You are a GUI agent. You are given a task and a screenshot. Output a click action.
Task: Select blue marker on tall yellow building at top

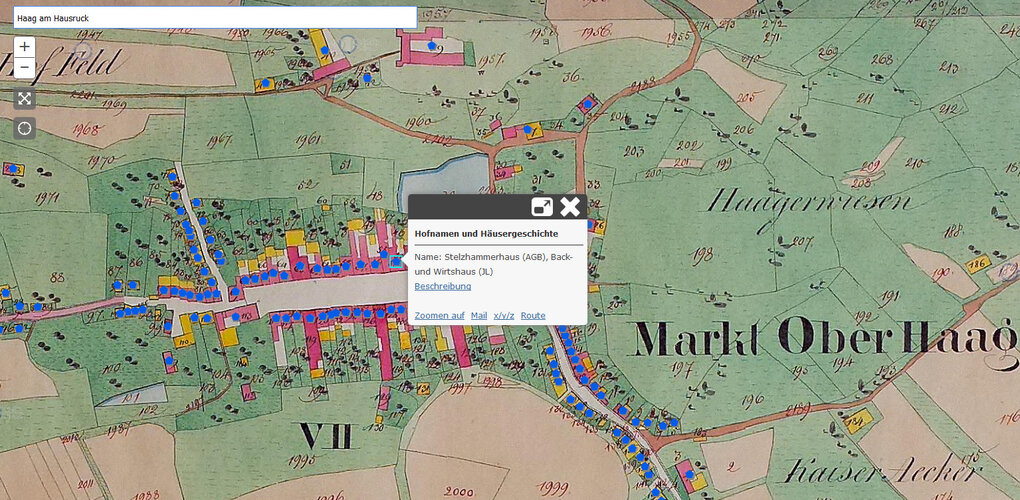(324, 50)
